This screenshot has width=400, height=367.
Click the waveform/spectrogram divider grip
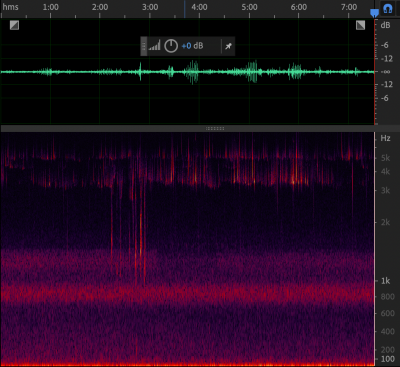[215, 128]
